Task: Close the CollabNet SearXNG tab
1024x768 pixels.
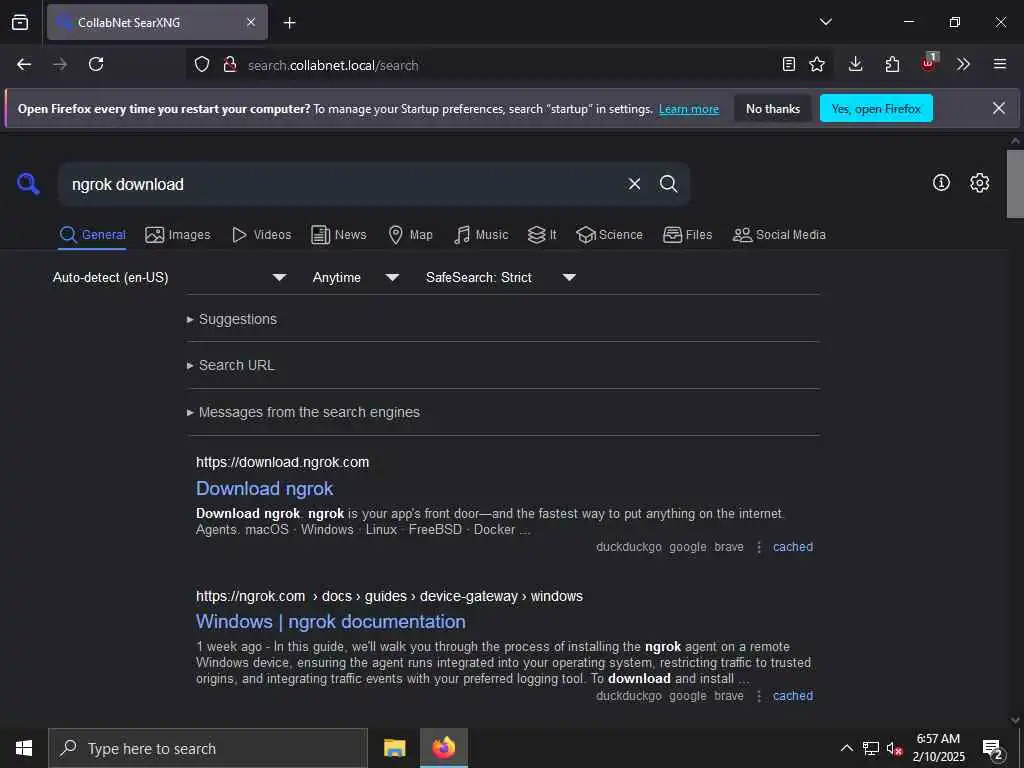Action: point(251,22)
